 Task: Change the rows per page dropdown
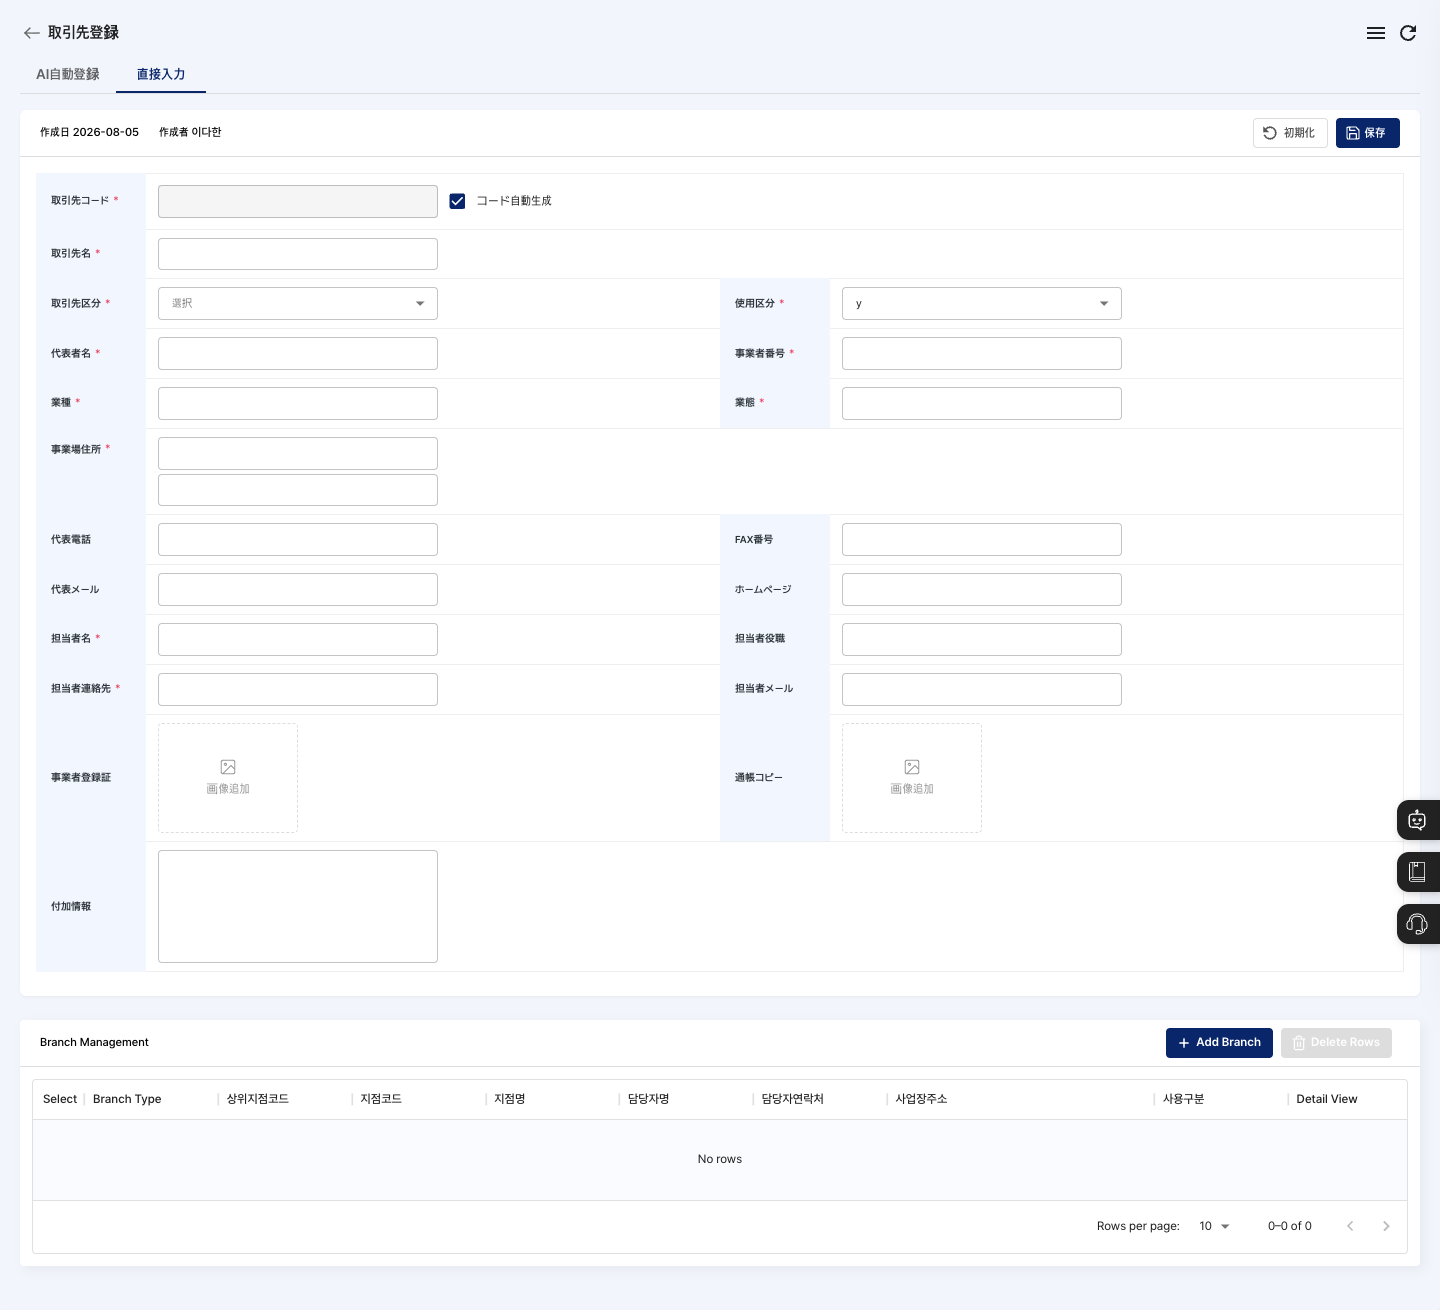coord(1214,1226)
